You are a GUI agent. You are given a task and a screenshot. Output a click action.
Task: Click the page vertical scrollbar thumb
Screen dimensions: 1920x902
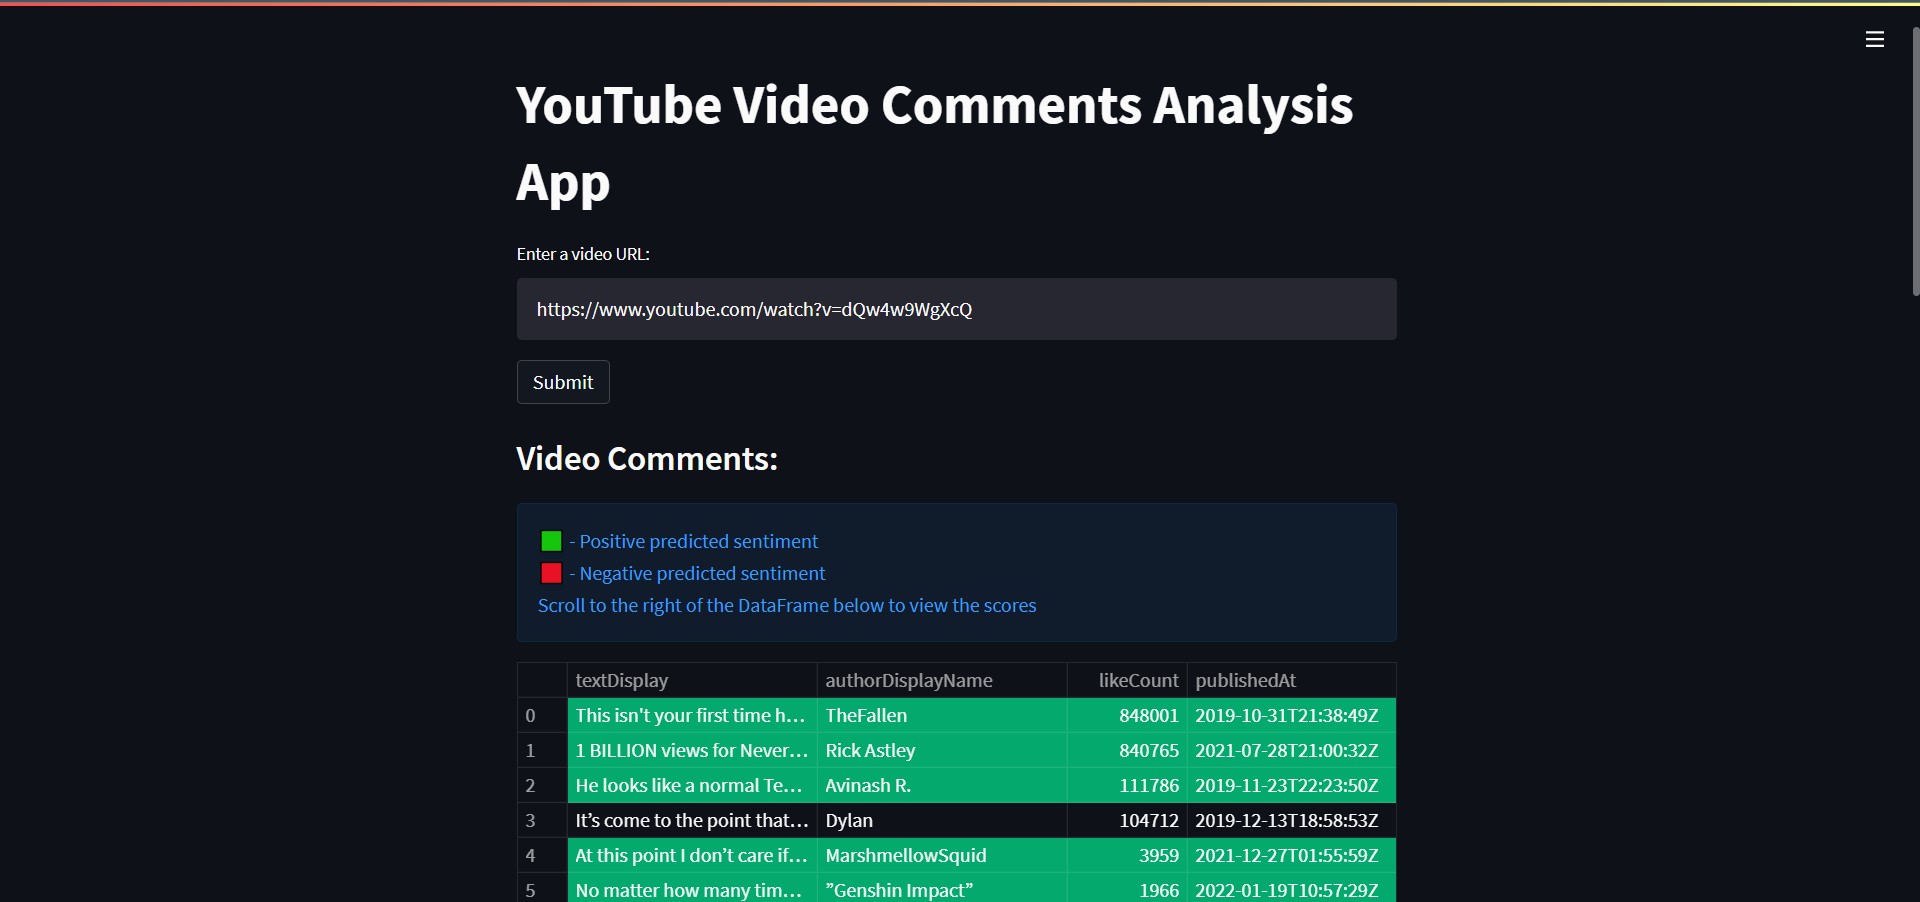click(1915, 160)
